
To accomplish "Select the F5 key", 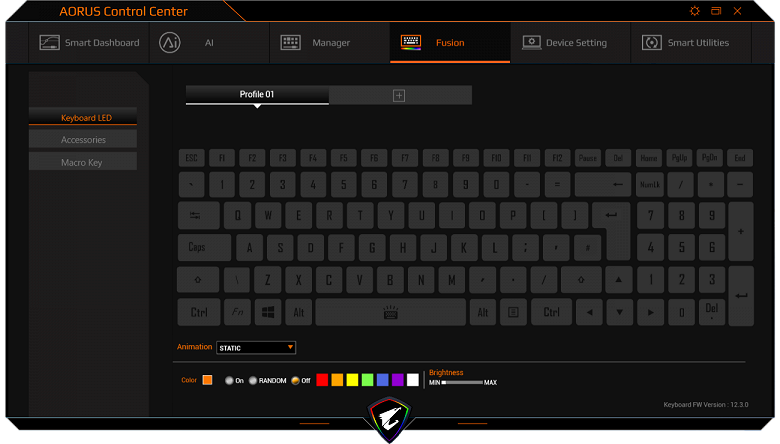I will 344,158.
